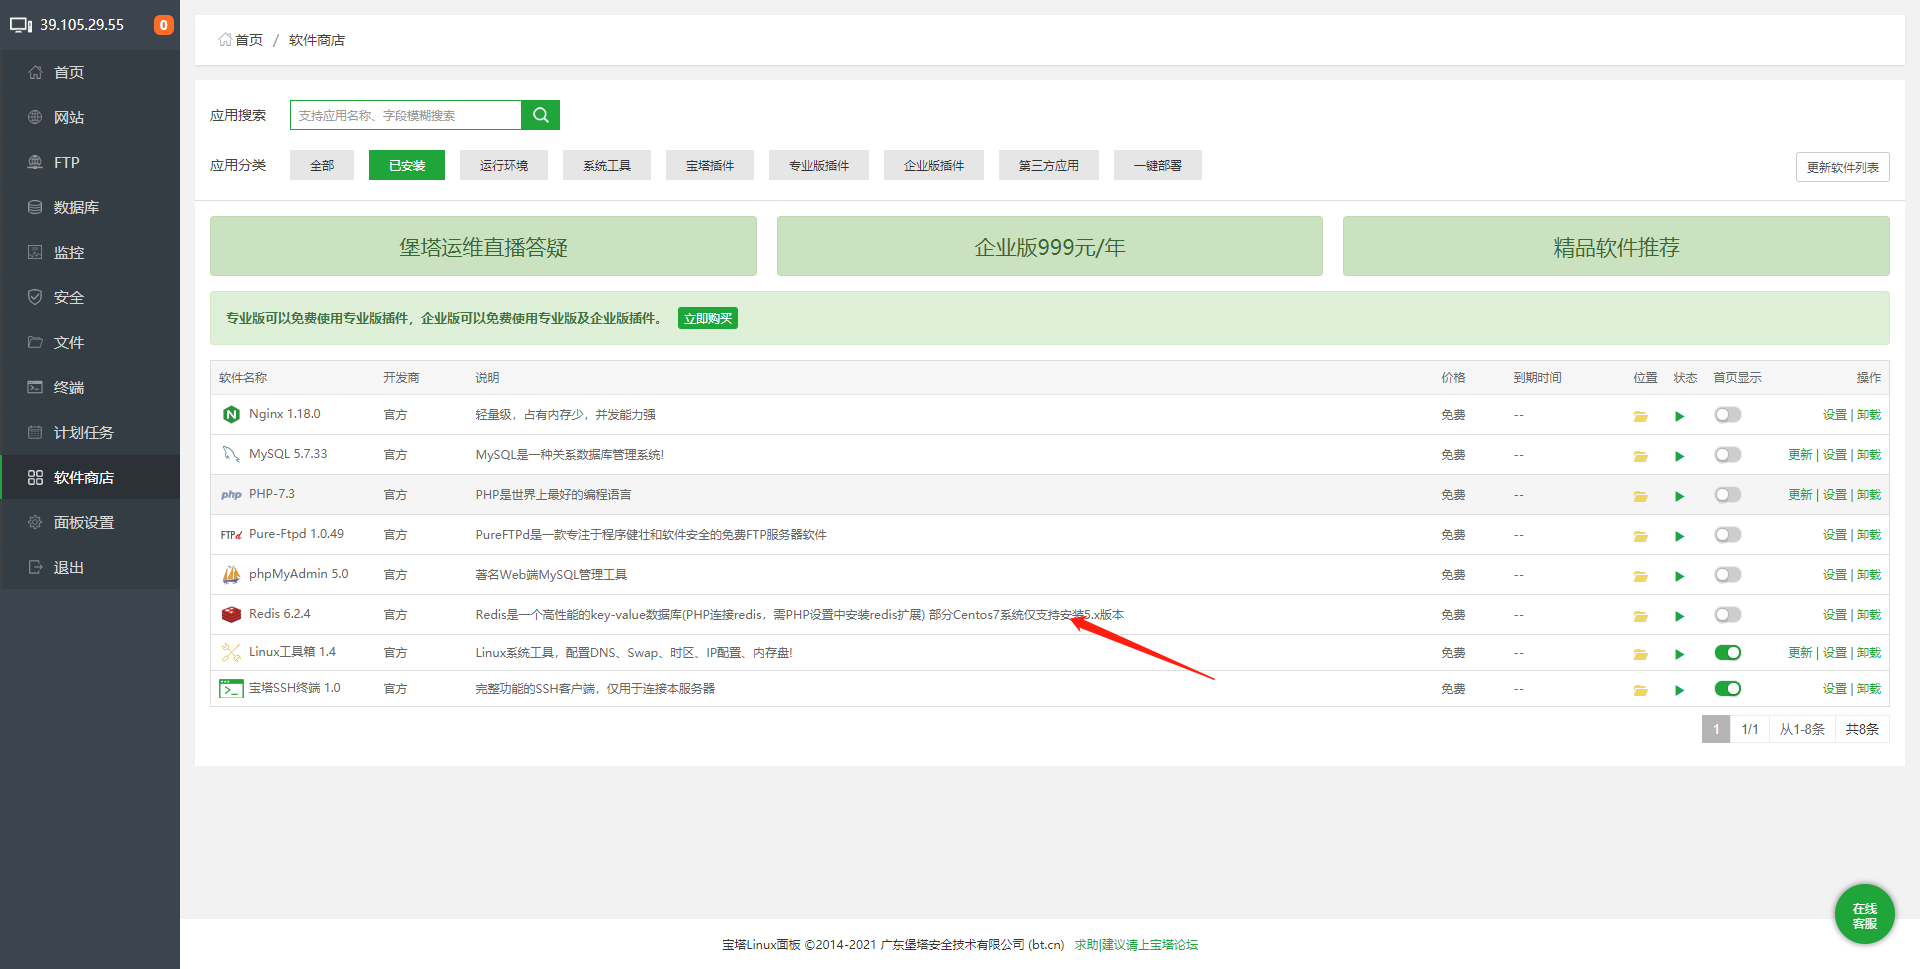Screen dimensions: 1920x969
Task: Disable homepage display for Linux工具箱
Action: pos(1727,652)
